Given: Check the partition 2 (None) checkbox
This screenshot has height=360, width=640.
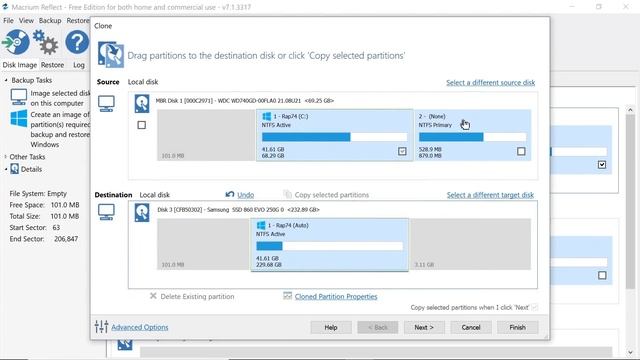Looking at the screenshot, I should [521, 151].
